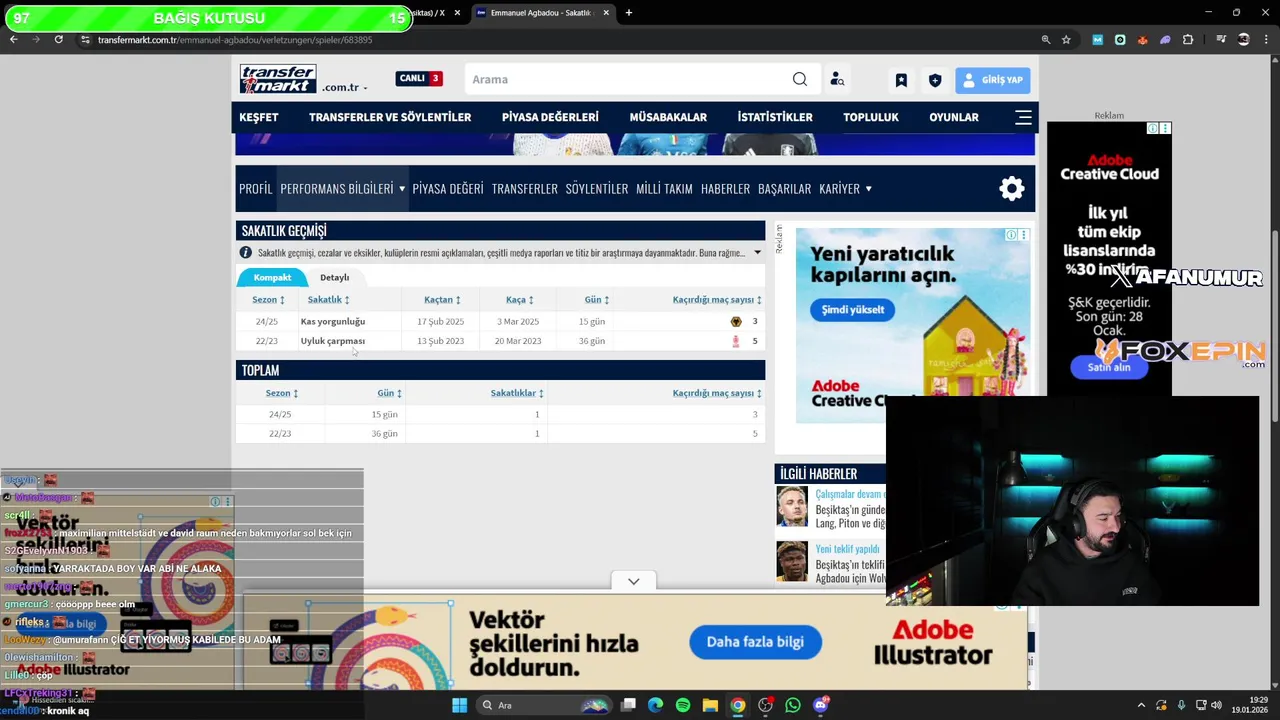Open Spotify from the taskbar
Screen dimensions: 1280x720
coord(683,705)
